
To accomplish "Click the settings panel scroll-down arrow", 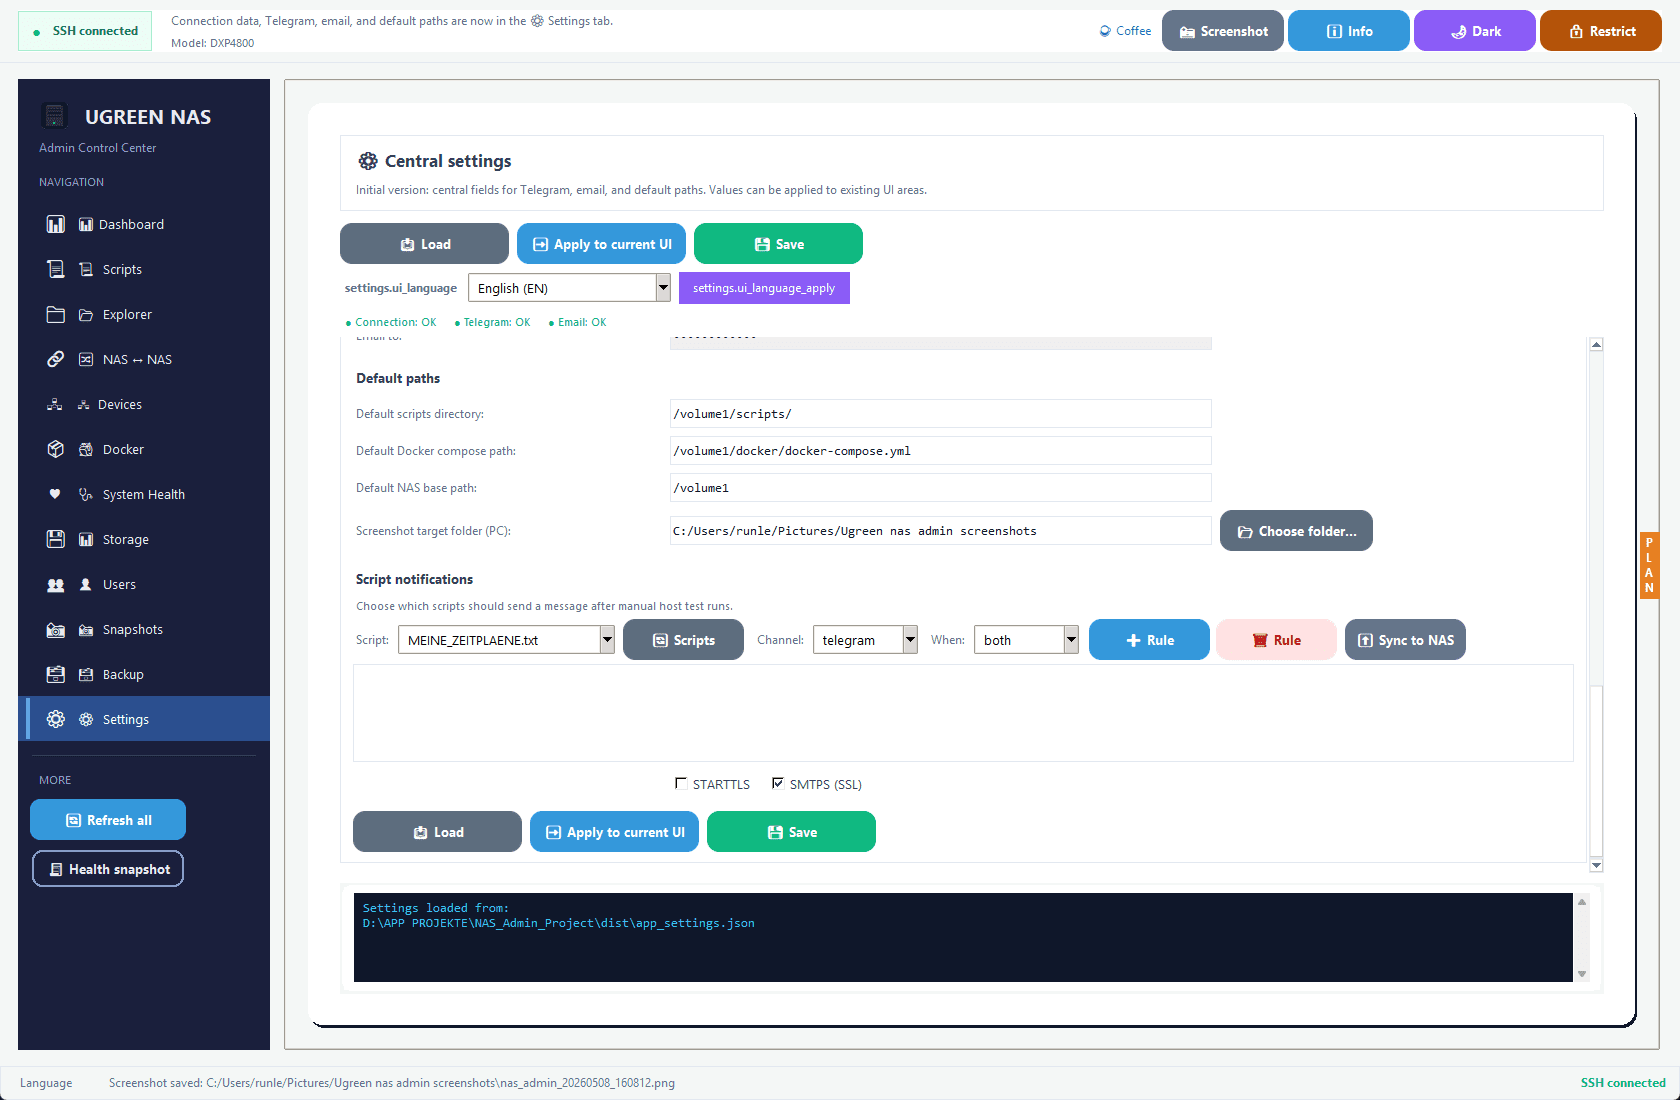I will 1596,865.
